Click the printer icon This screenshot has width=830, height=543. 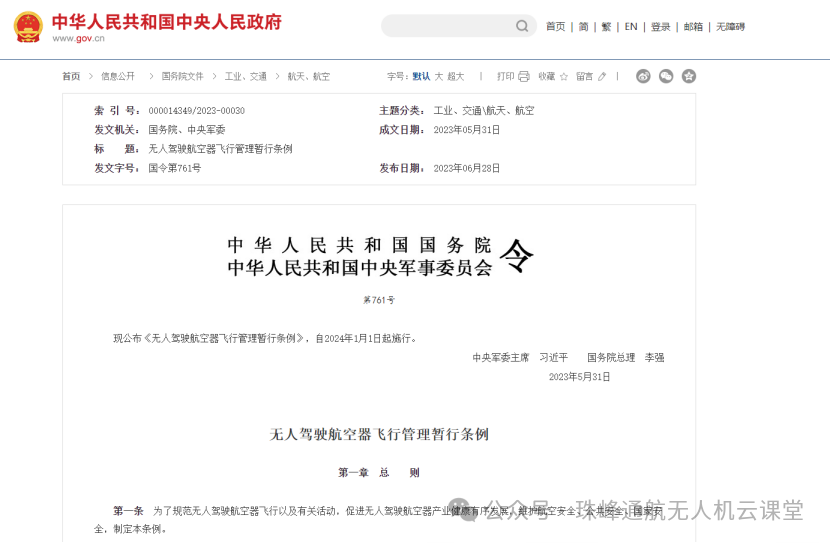click(524, 76)
